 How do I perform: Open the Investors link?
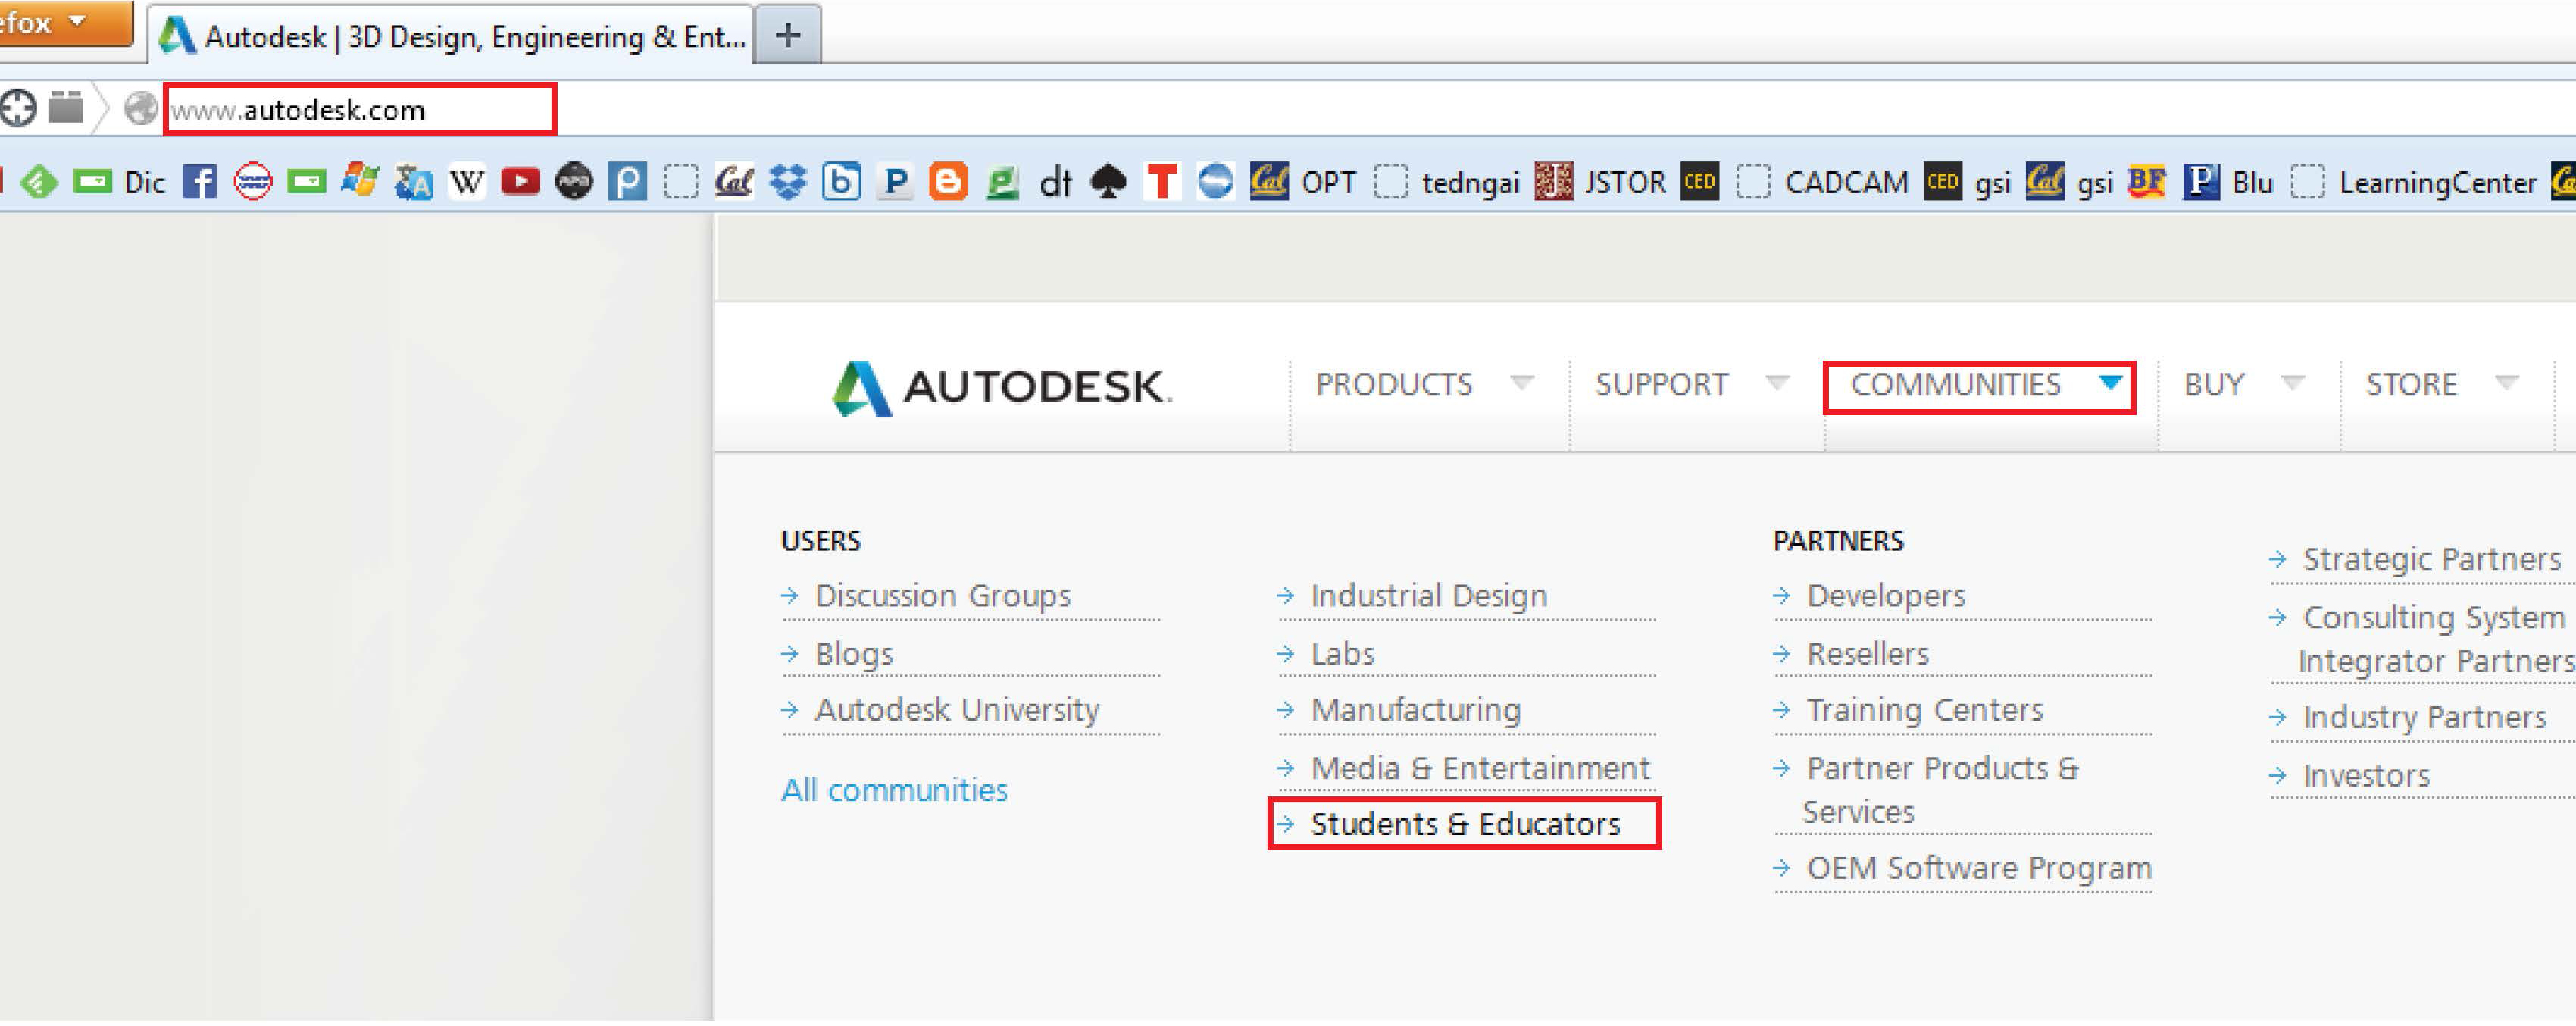point(2365,776)
